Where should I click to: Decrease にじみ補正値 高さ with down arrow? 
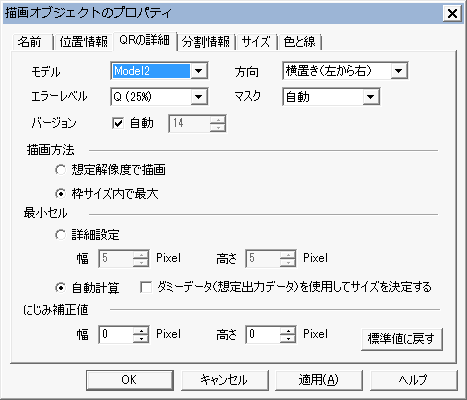288,338
